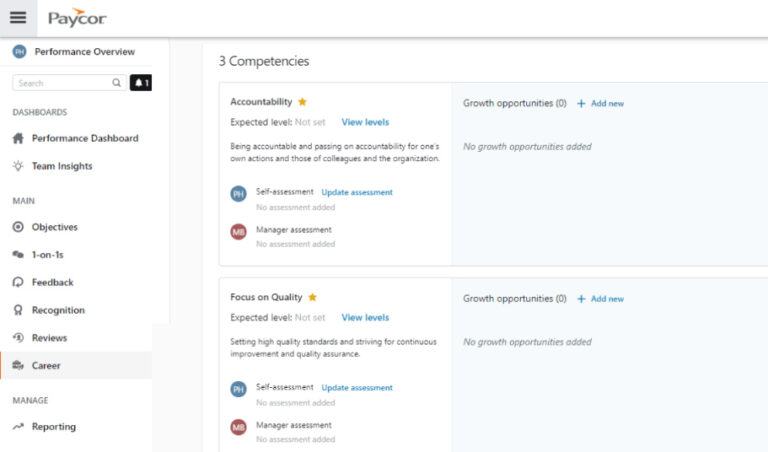Toggle the Focus on Quality star
The width and height of the screenshot is (768, 452).
click(x=312, y=297)
